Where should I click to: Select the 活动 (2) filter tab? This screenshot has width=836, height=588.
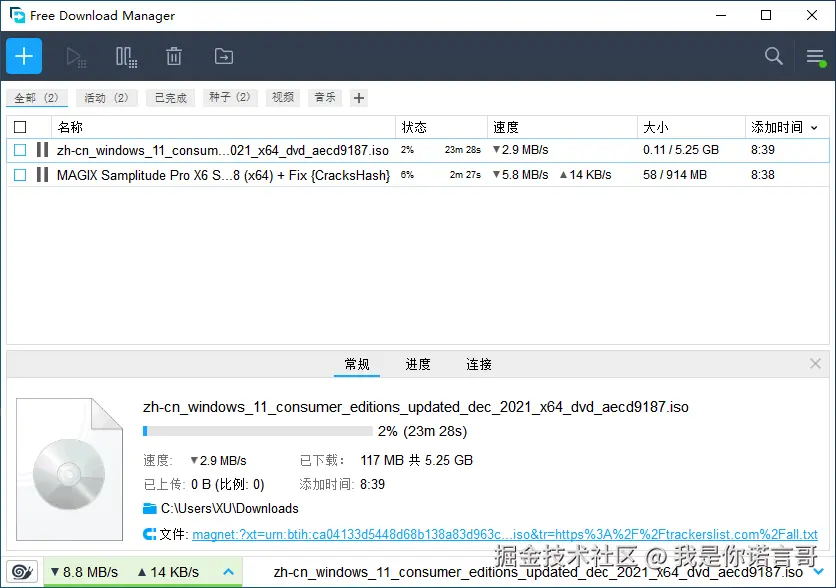pyautogui.click(x=107, y=98)
